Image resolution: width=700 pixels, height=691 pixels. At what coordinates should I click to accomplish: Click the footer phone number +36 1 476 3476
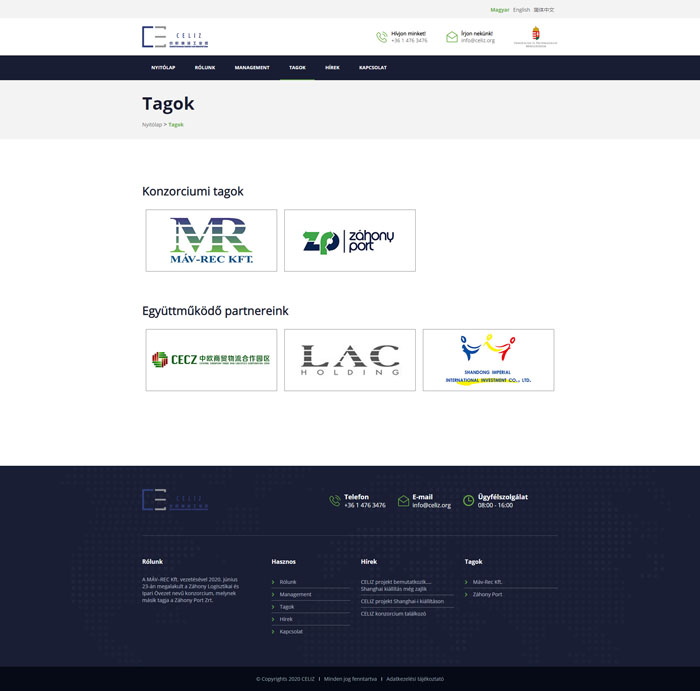(365, 505)
